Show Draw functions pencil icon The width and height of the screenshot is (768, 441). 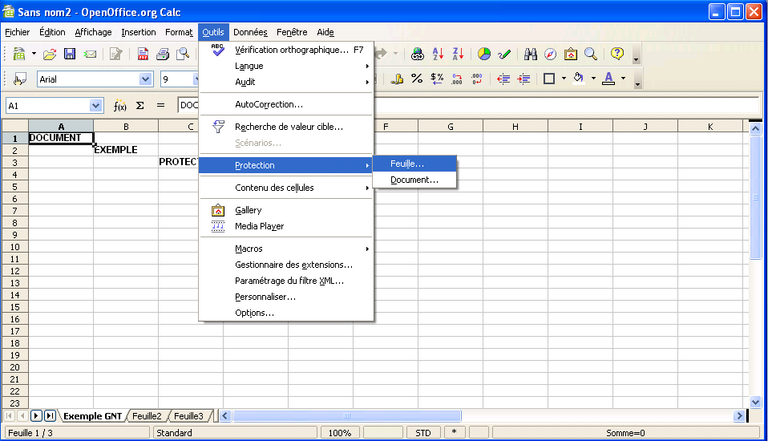[504, 54]
